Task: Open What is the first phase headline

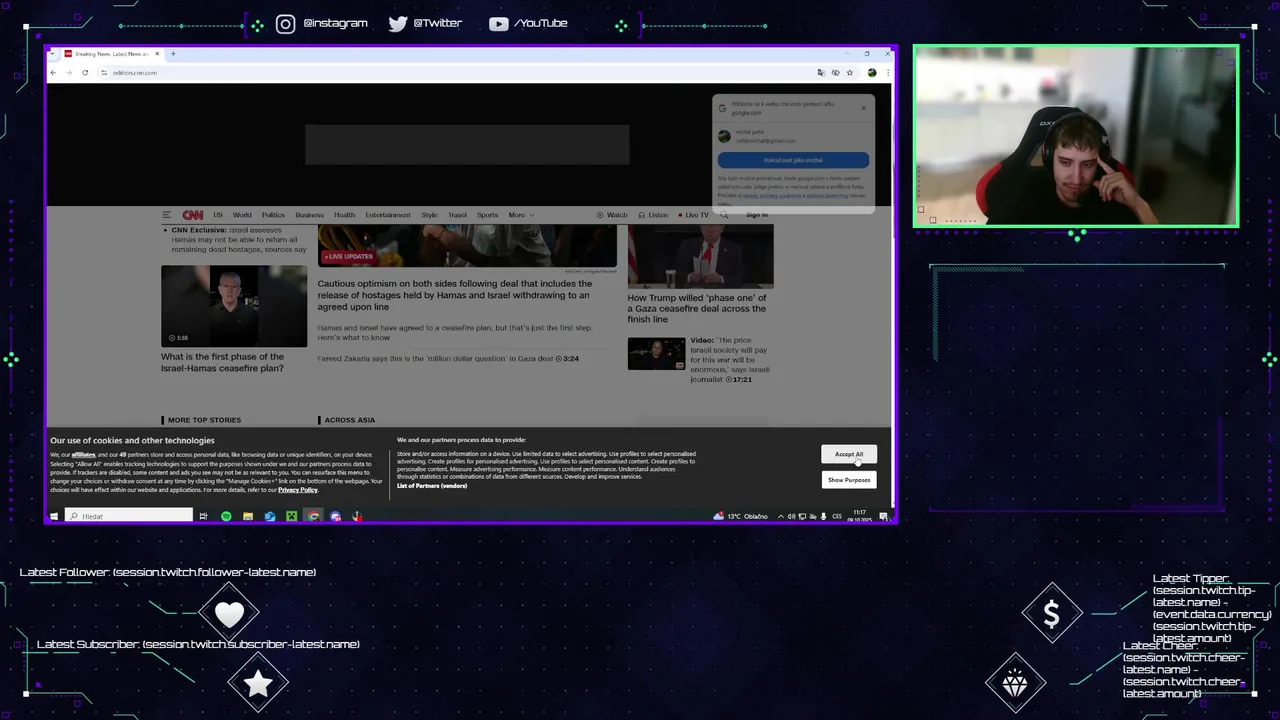Action: tap(222, 362)
